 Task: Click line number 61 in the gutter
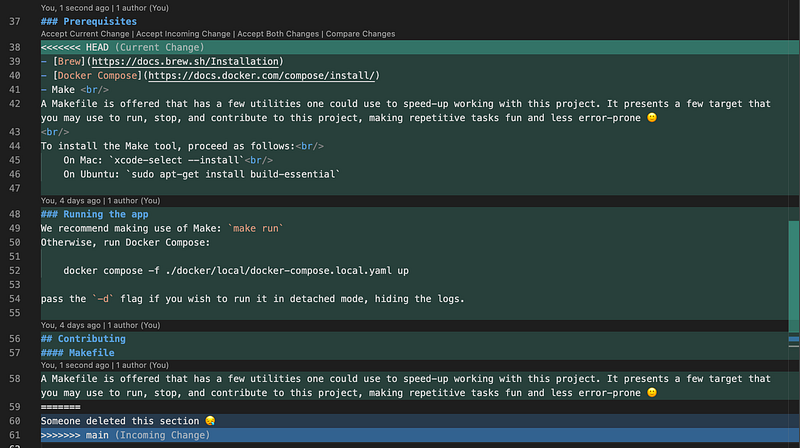(15, 435)
